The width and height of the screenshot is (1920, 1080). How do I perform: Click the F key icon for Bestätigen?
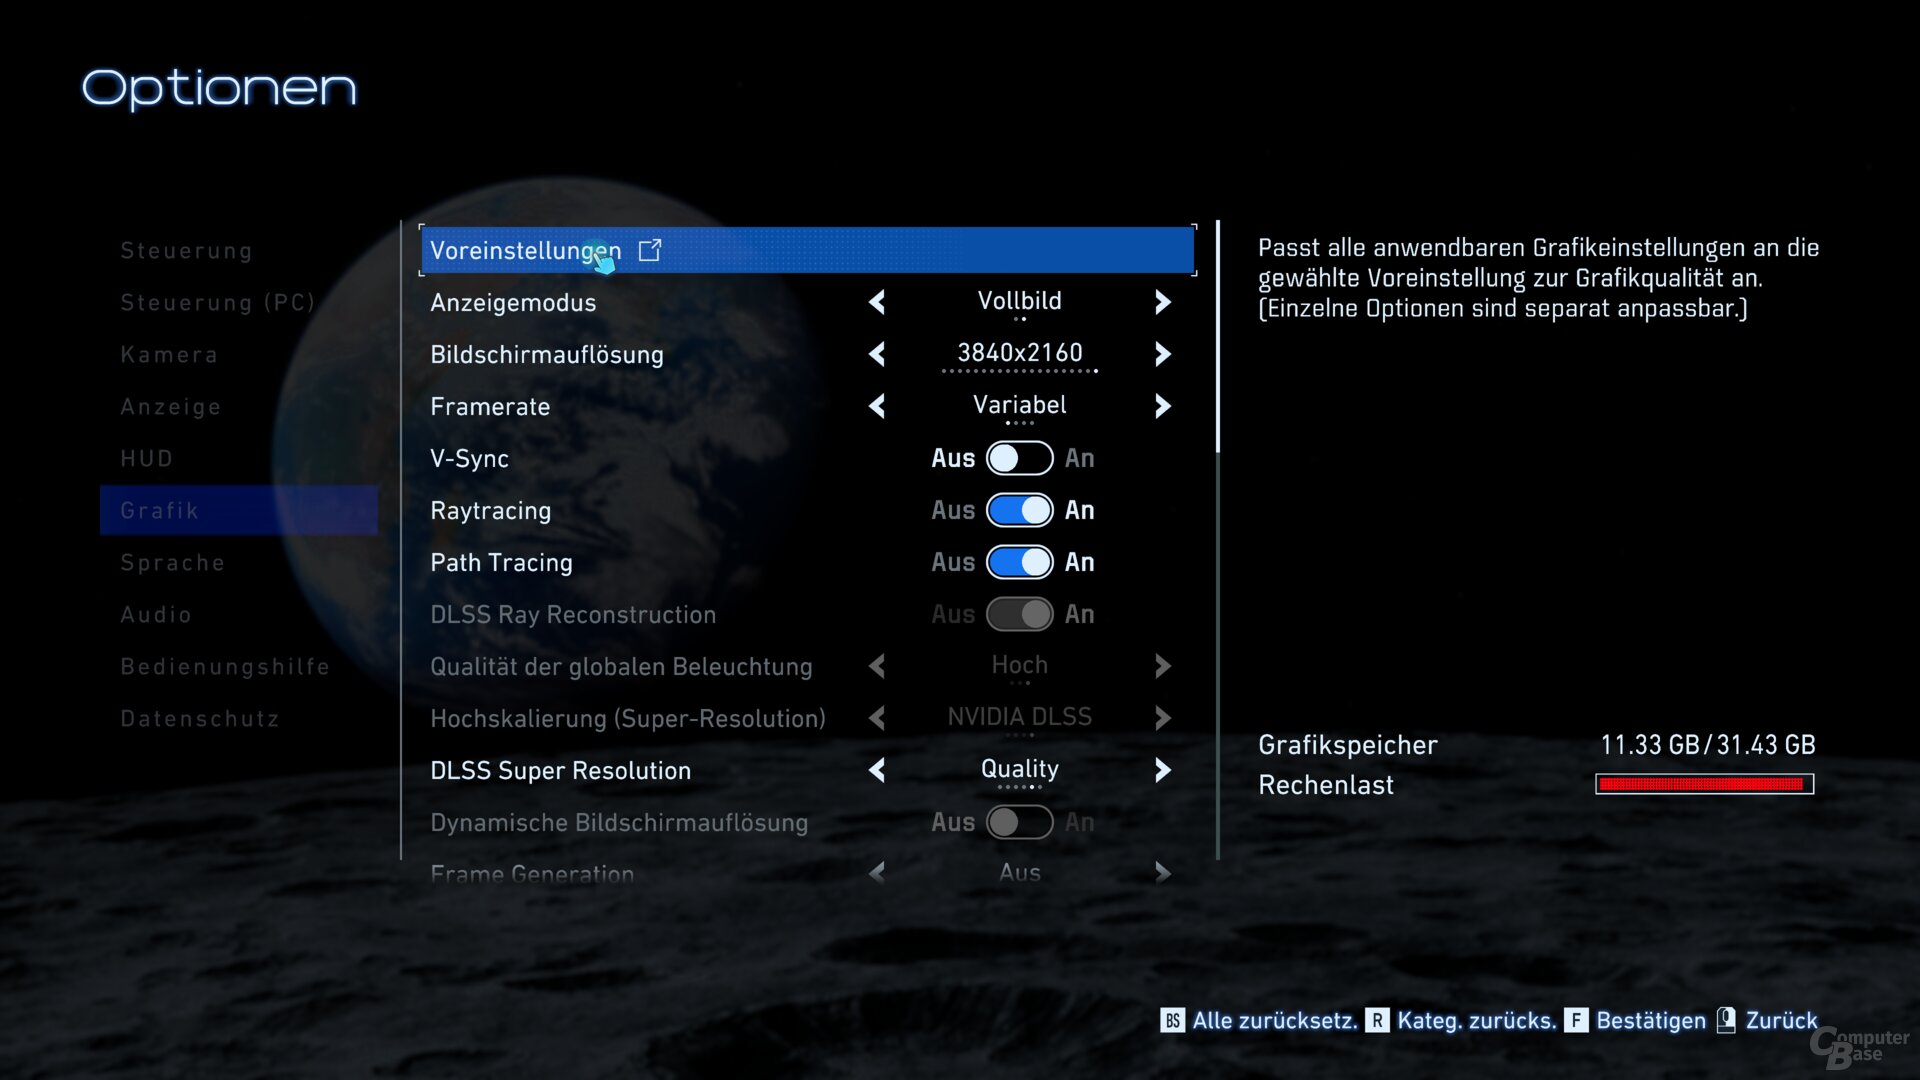(1576, 1020)
